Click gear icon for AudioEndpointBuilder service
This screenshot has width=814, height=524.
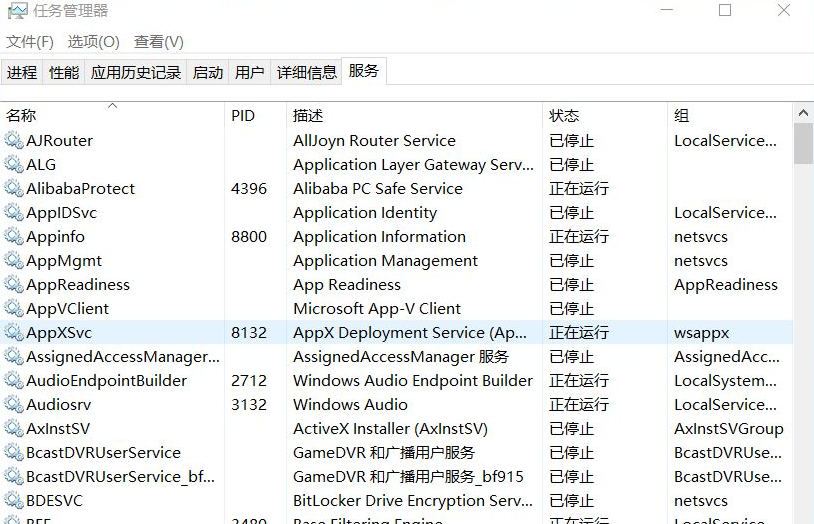pos(13,381)
